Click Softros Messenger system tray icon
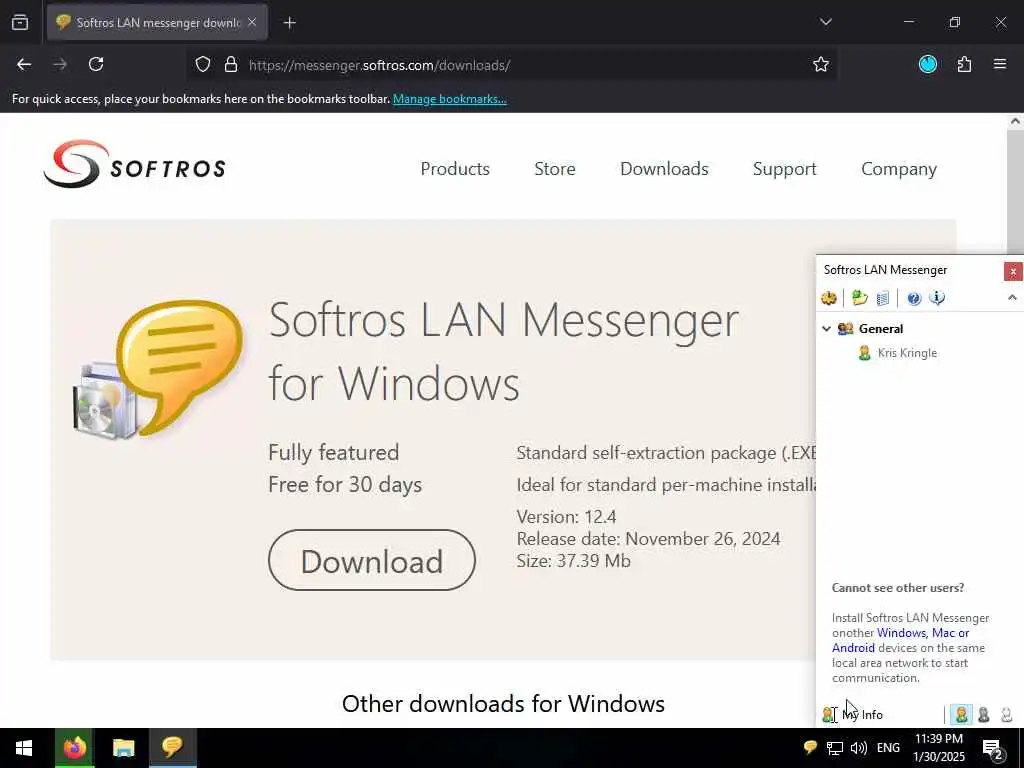 coord(810,748)
